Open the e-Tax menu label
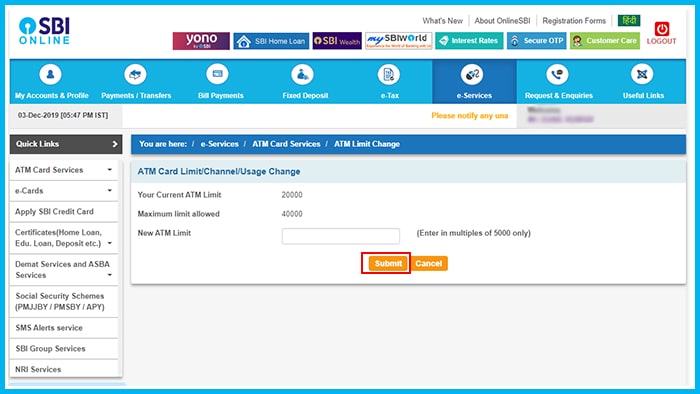 coord(390,95)
